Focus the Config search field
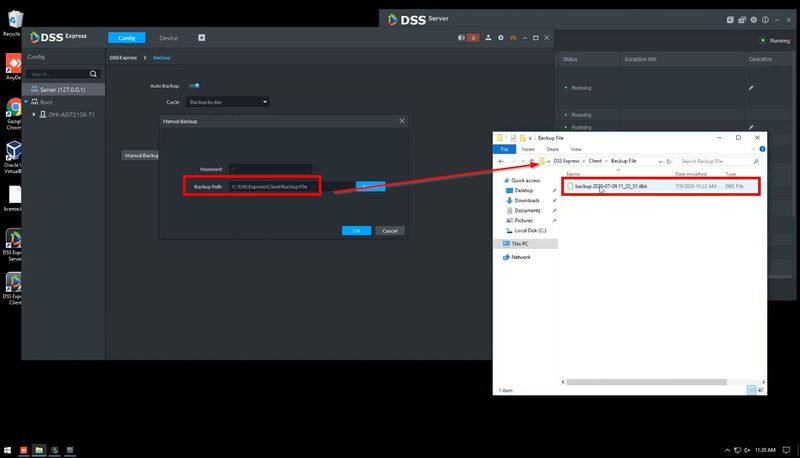Image resolution: width=800 pixels, height=458 pixels. click(x=58, y=74)
